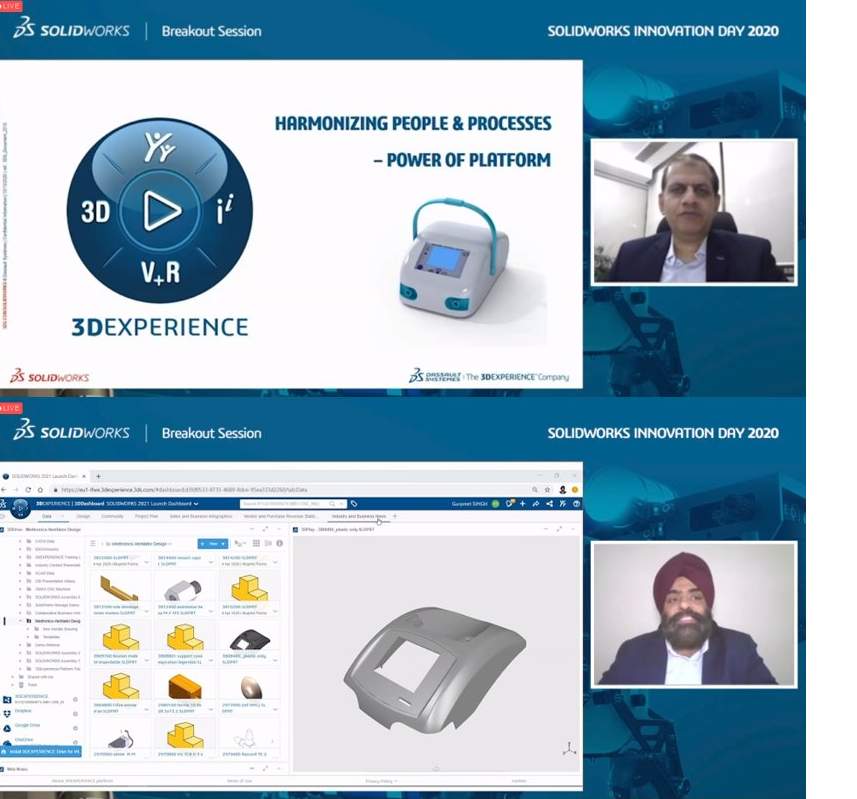This screenshot has width=857, height=799.
Task: Open Sales and Business Infographics tab
Action: click(x=201, y=516)
